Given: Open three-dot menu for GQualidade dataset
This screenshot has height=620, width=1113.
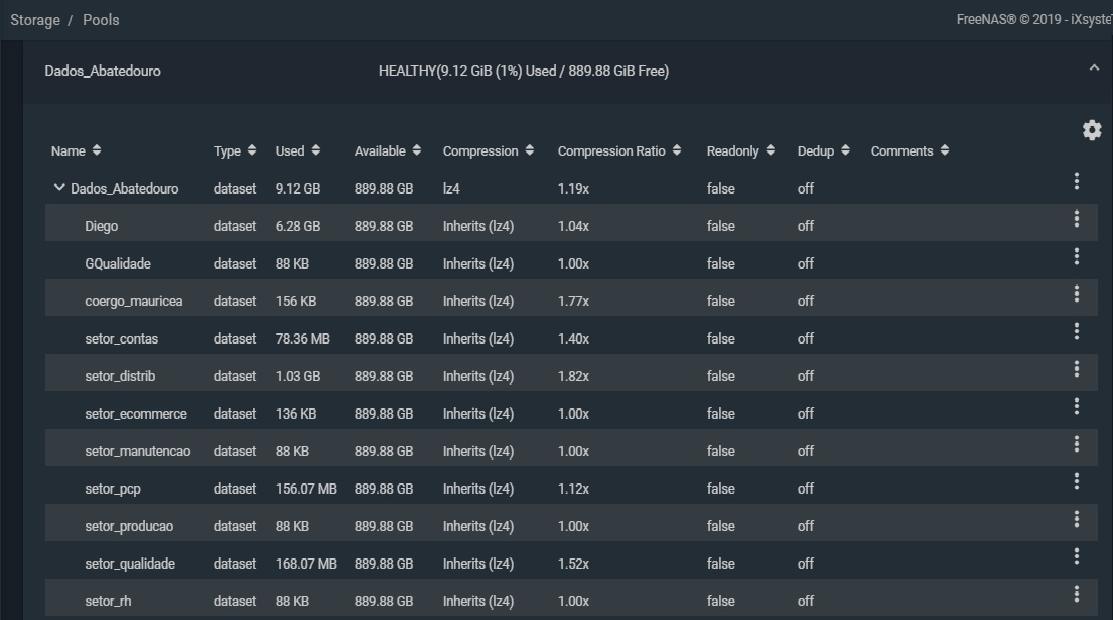Looking at the screenshot, I should 1076,256.
